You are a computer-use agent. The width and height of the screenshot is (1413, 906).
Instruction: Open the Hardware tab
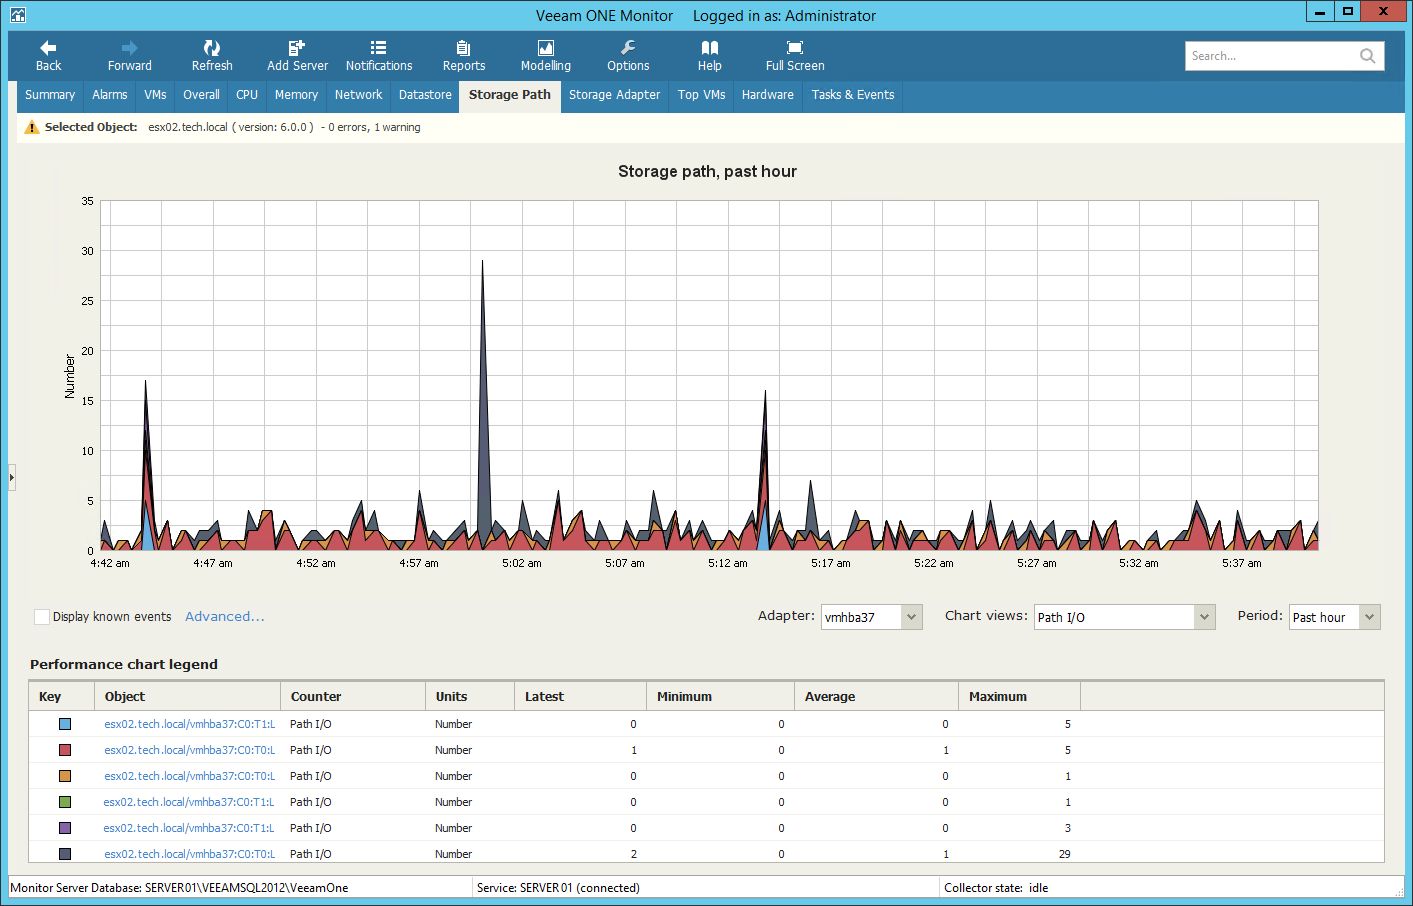click(x=768, y=95)
